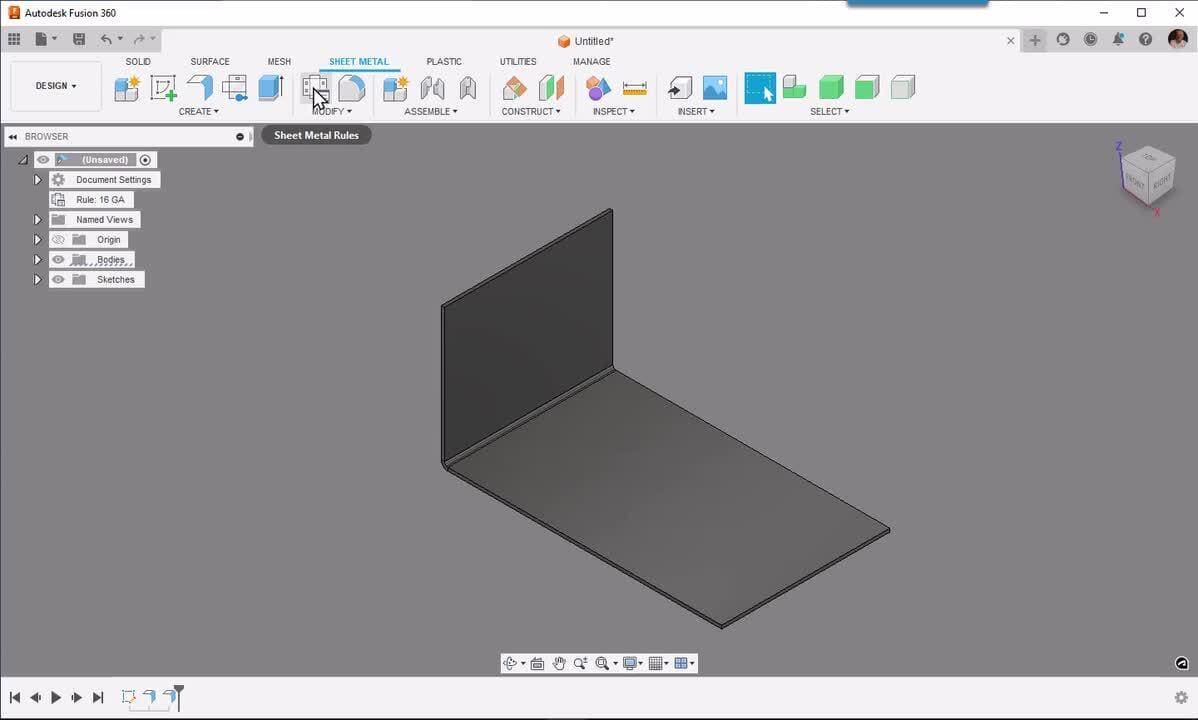Open the Sheet Metal Rules tool
Image resolution: width=1198 pixels, height=720 pixels.
(315, 88)
